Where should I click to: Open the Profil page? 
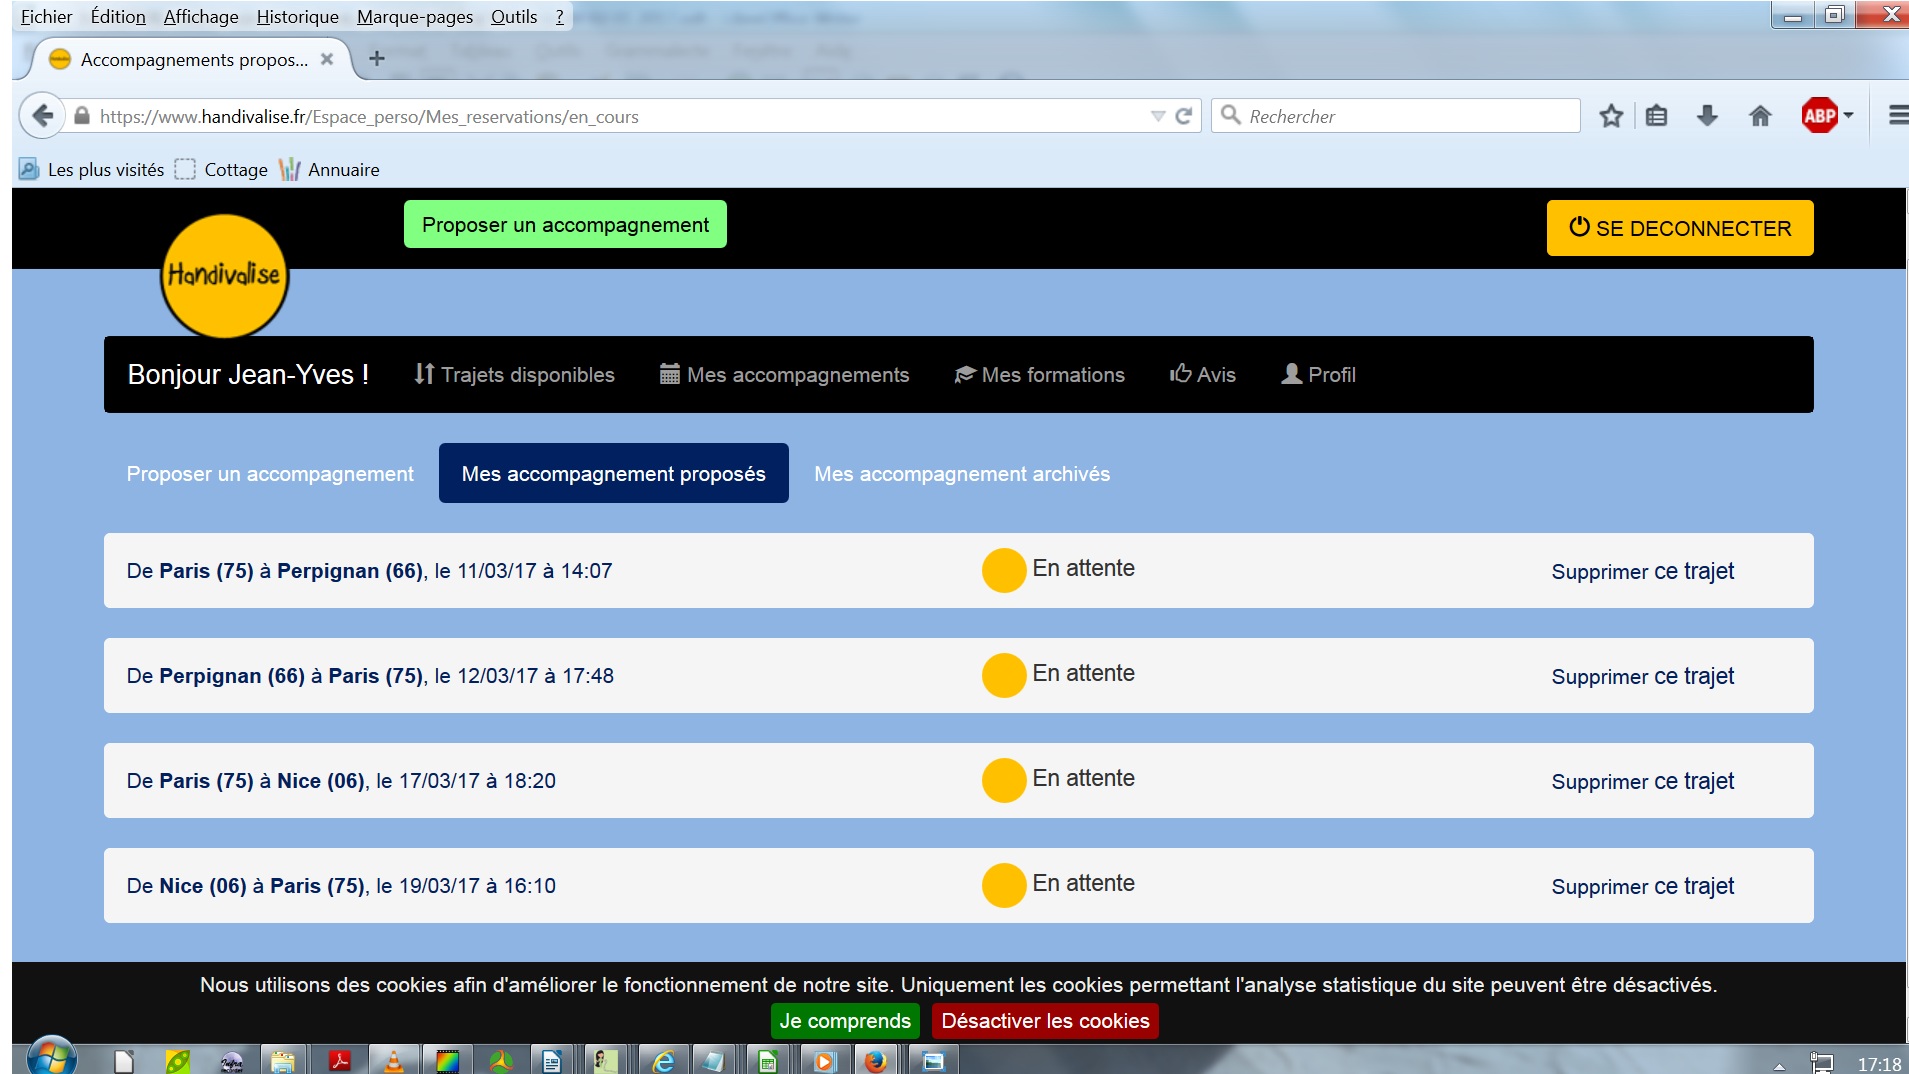[x=1318, y=374]
